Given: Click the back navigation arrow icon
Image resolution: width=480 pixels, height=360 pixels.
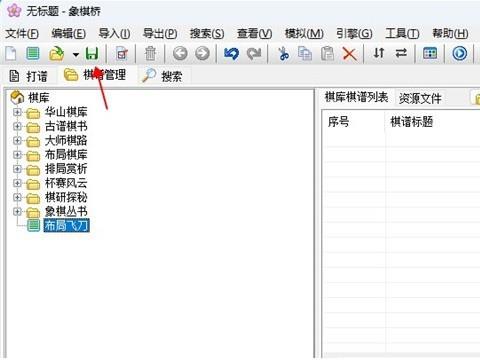Looking at the screenshot, I should pyautogui.click(x=180, y=53).
